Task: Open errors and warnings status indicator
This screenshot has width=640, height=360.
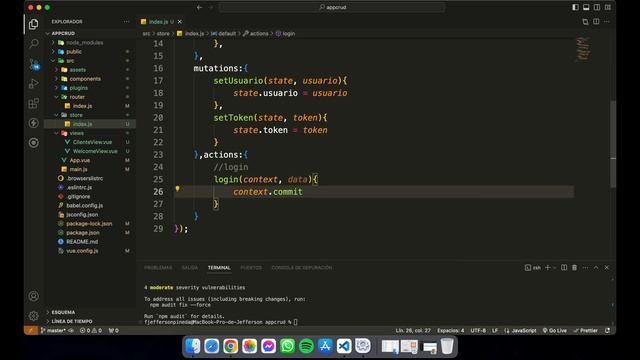Action: point(91,331)
